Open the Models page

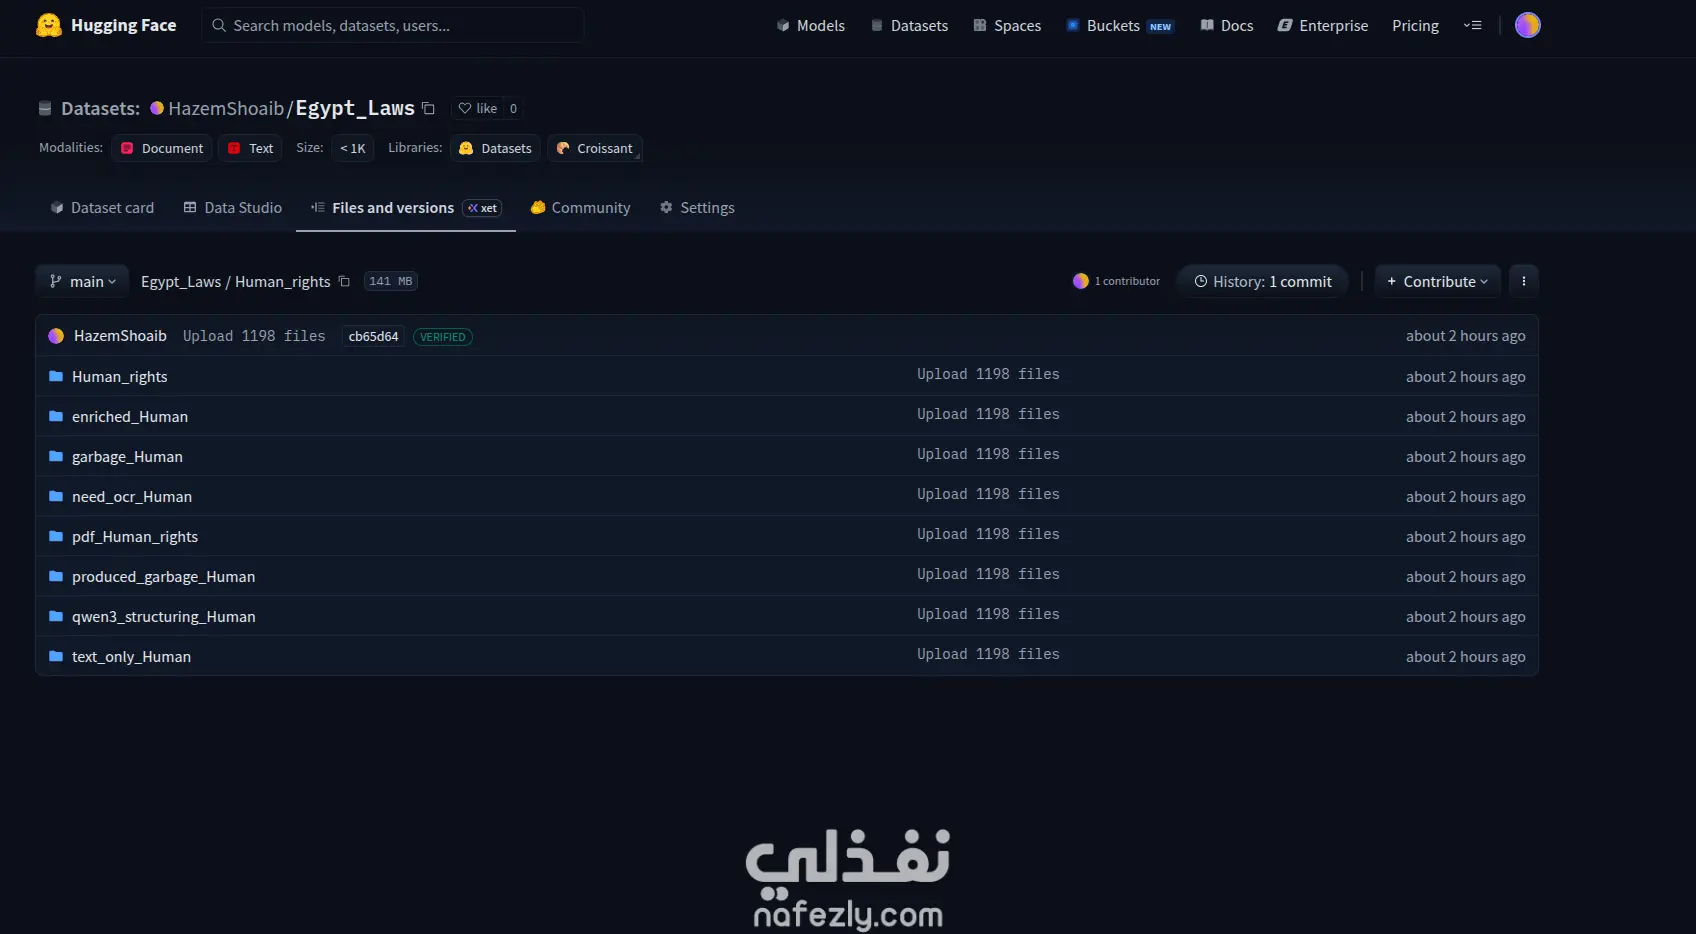811,25
